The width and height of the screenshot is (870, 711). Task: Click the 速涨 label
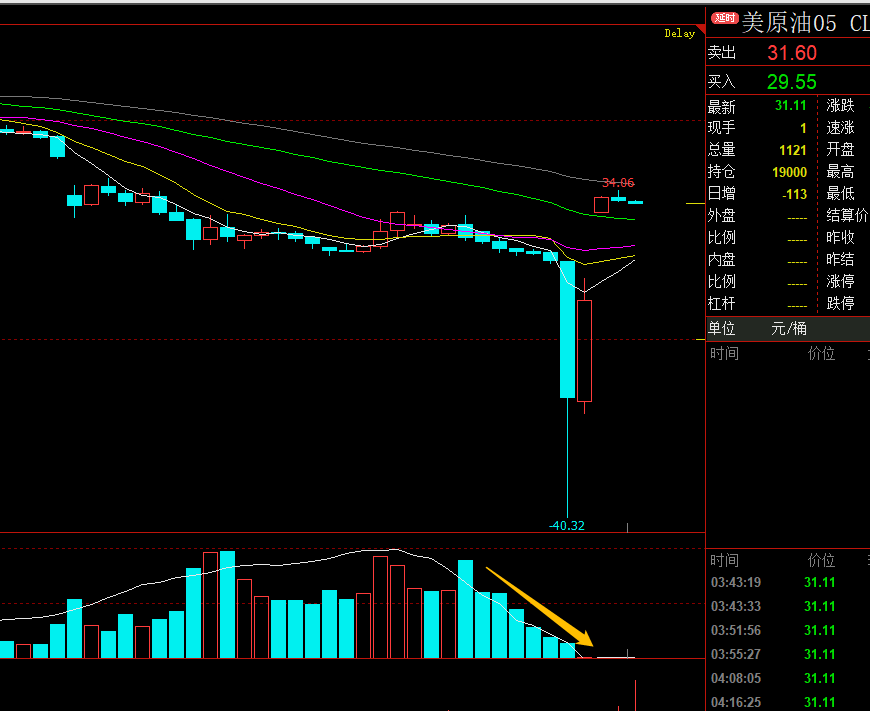[840, 128]
